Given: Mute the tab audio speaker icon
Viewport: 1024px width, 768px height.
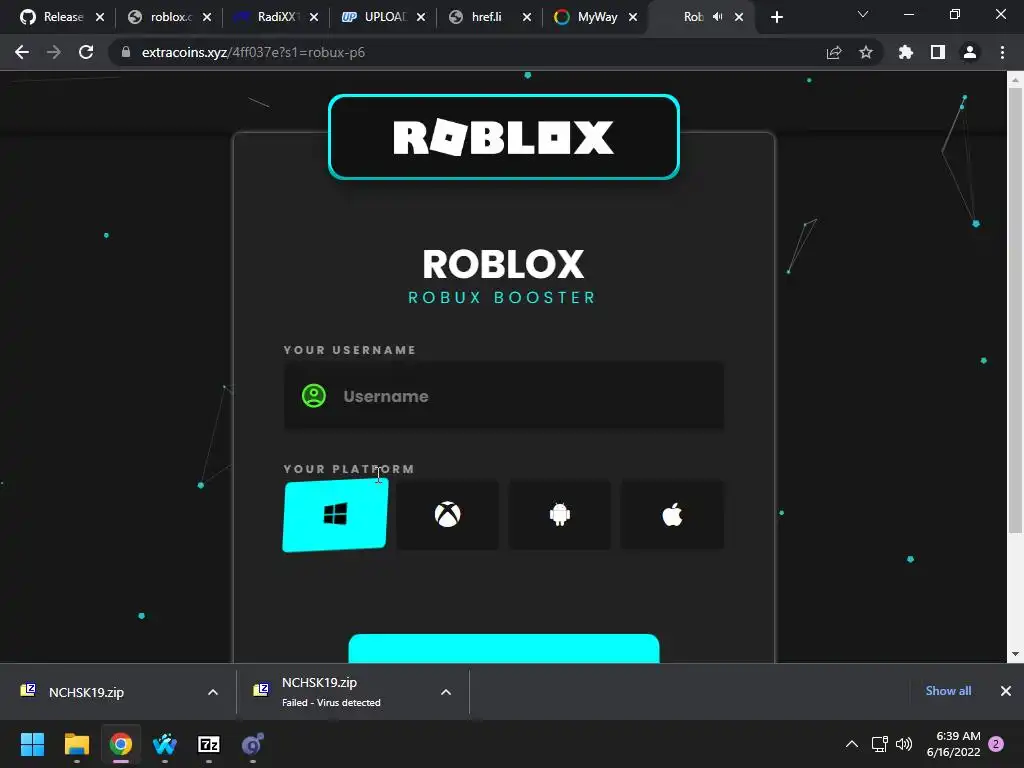Looking at the screenshot, I should pyautogui.click(x=718, y=17).
